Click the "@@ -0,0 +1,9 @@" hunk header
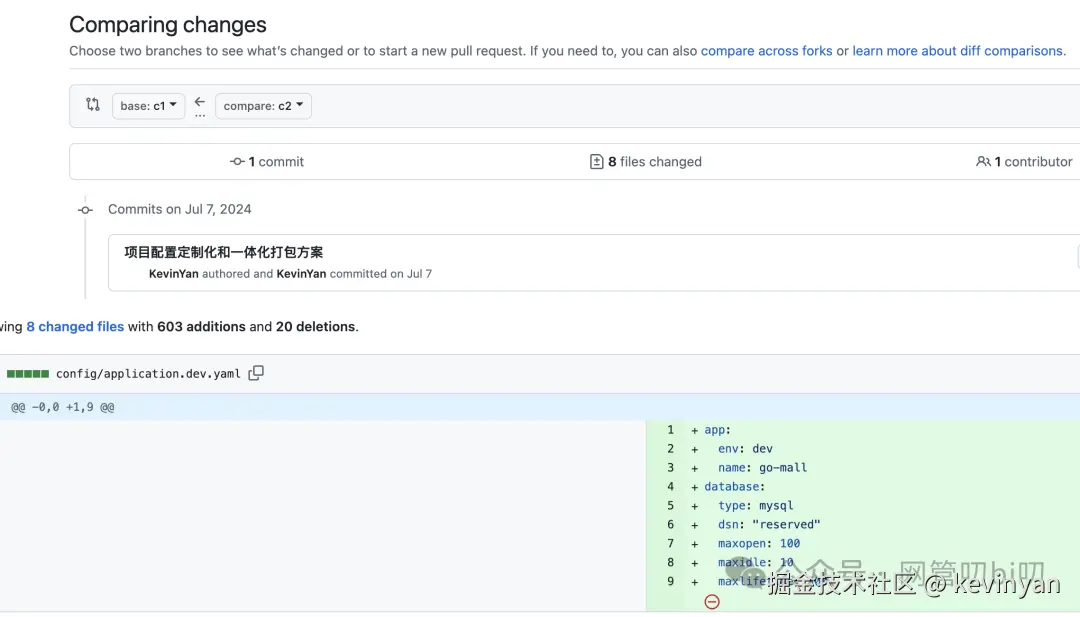 point(62,407)
